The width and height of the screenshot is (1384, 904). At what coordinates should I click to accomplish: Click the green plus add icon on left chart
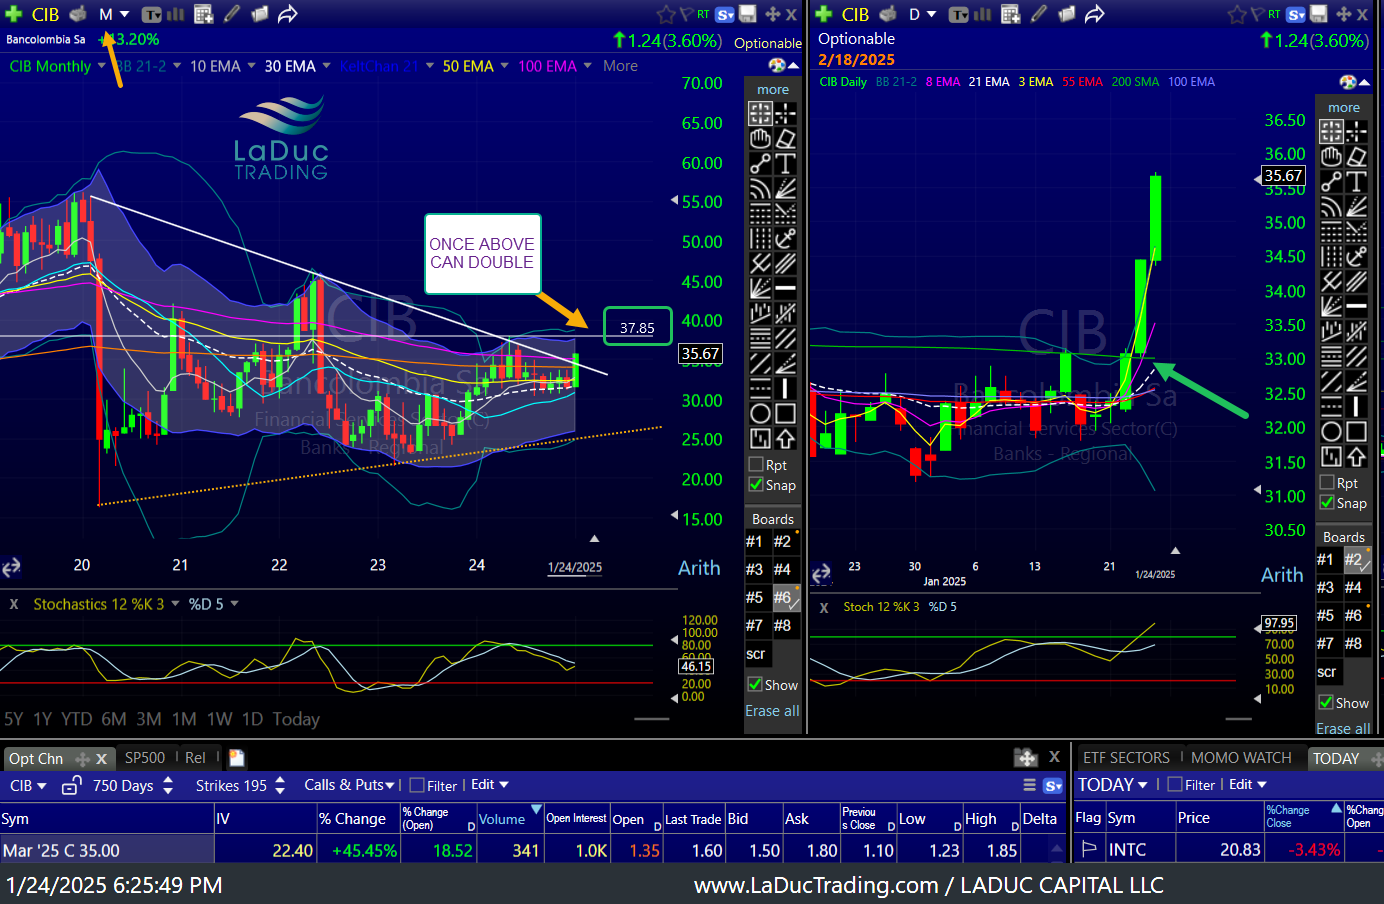tap(14, 14)
